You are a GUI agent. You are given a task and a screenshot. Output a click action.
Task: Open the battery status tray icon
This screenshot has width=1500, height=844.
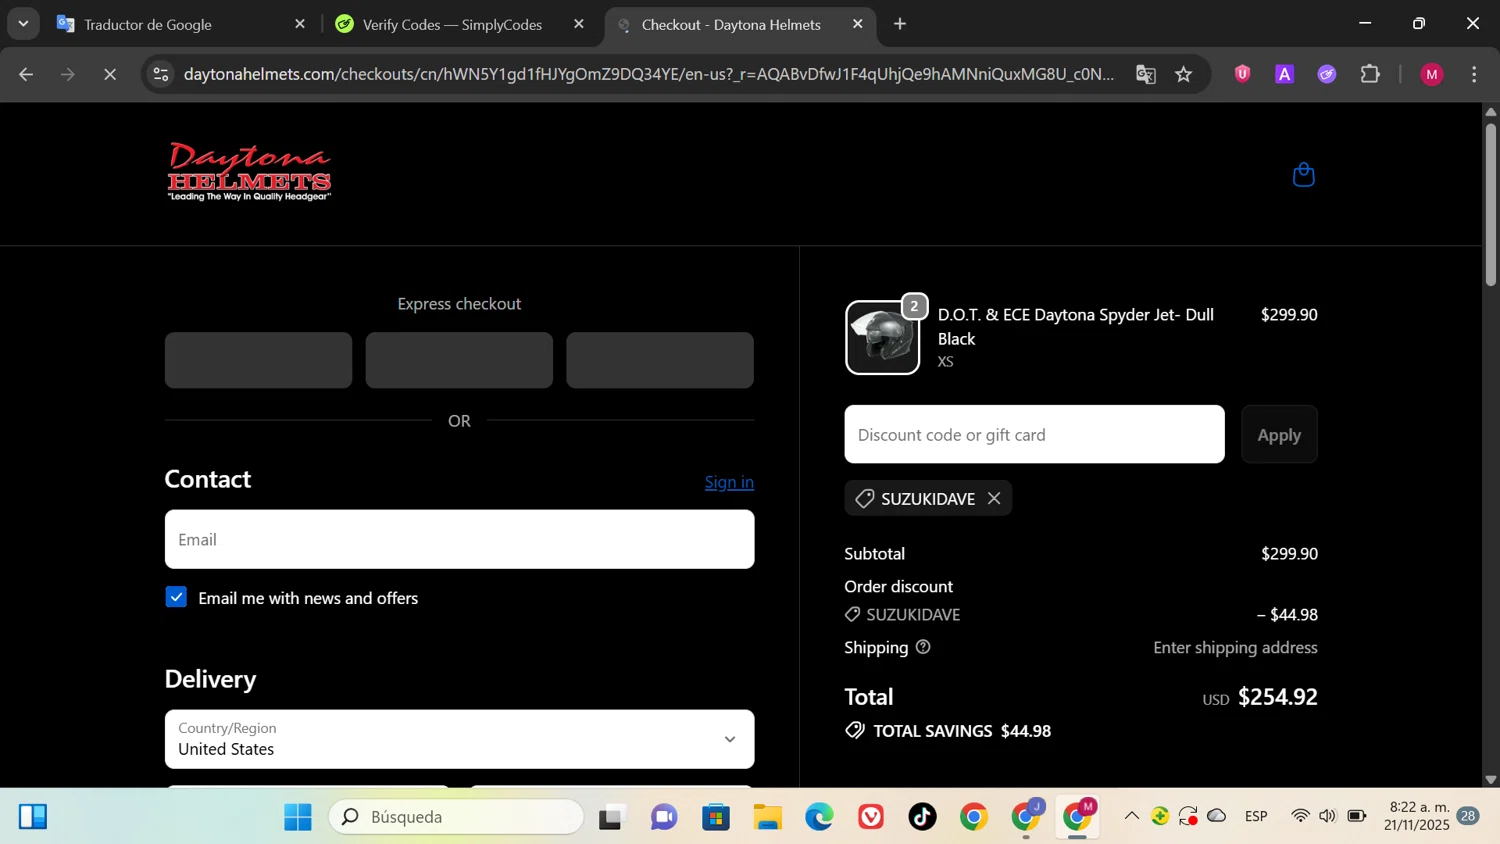(x=1356, y=817)
